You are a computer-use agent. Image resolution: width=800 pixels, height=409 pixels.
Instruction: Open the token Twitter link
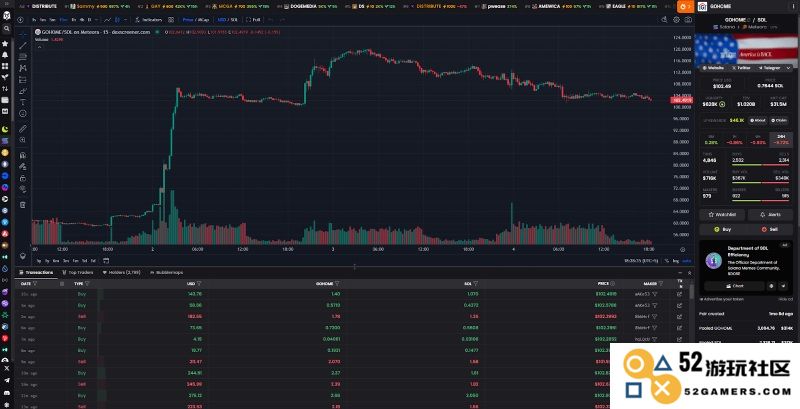[x=741, y=68]
